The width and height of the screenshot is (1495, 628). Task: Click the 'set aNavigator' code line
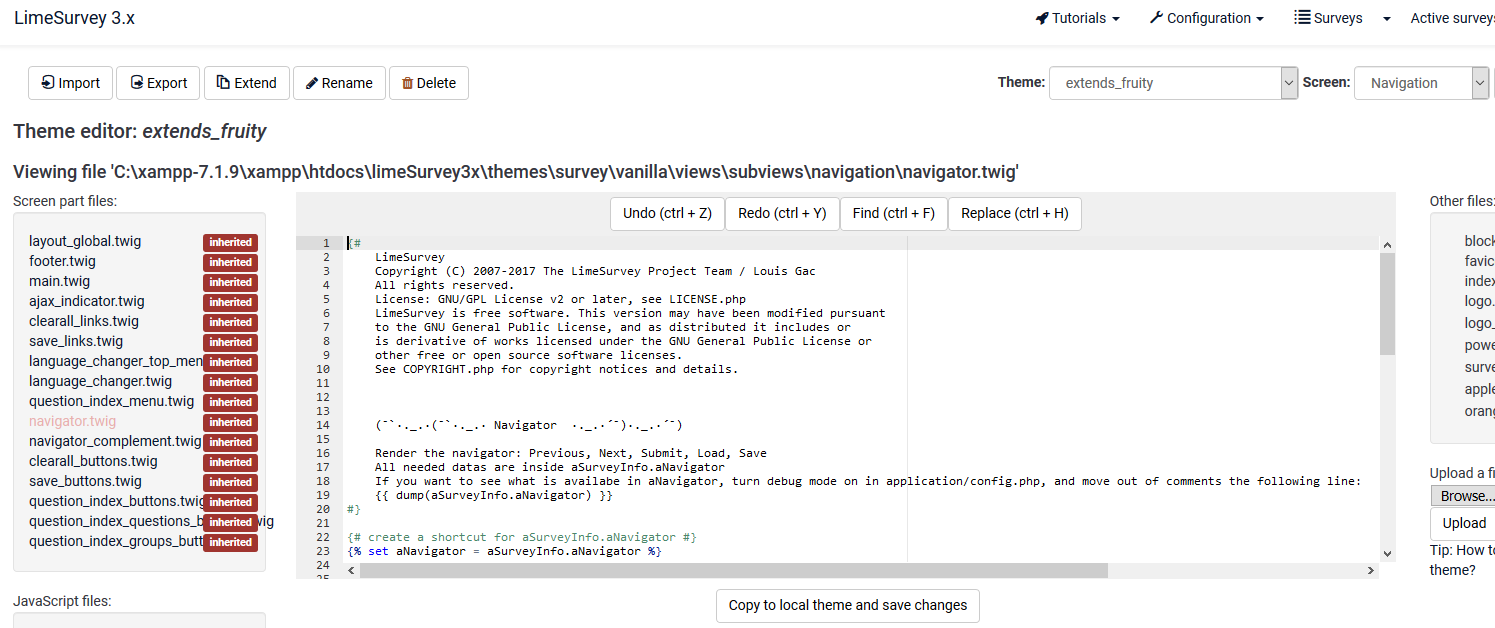pyautogui.click(x=504, y=551)
